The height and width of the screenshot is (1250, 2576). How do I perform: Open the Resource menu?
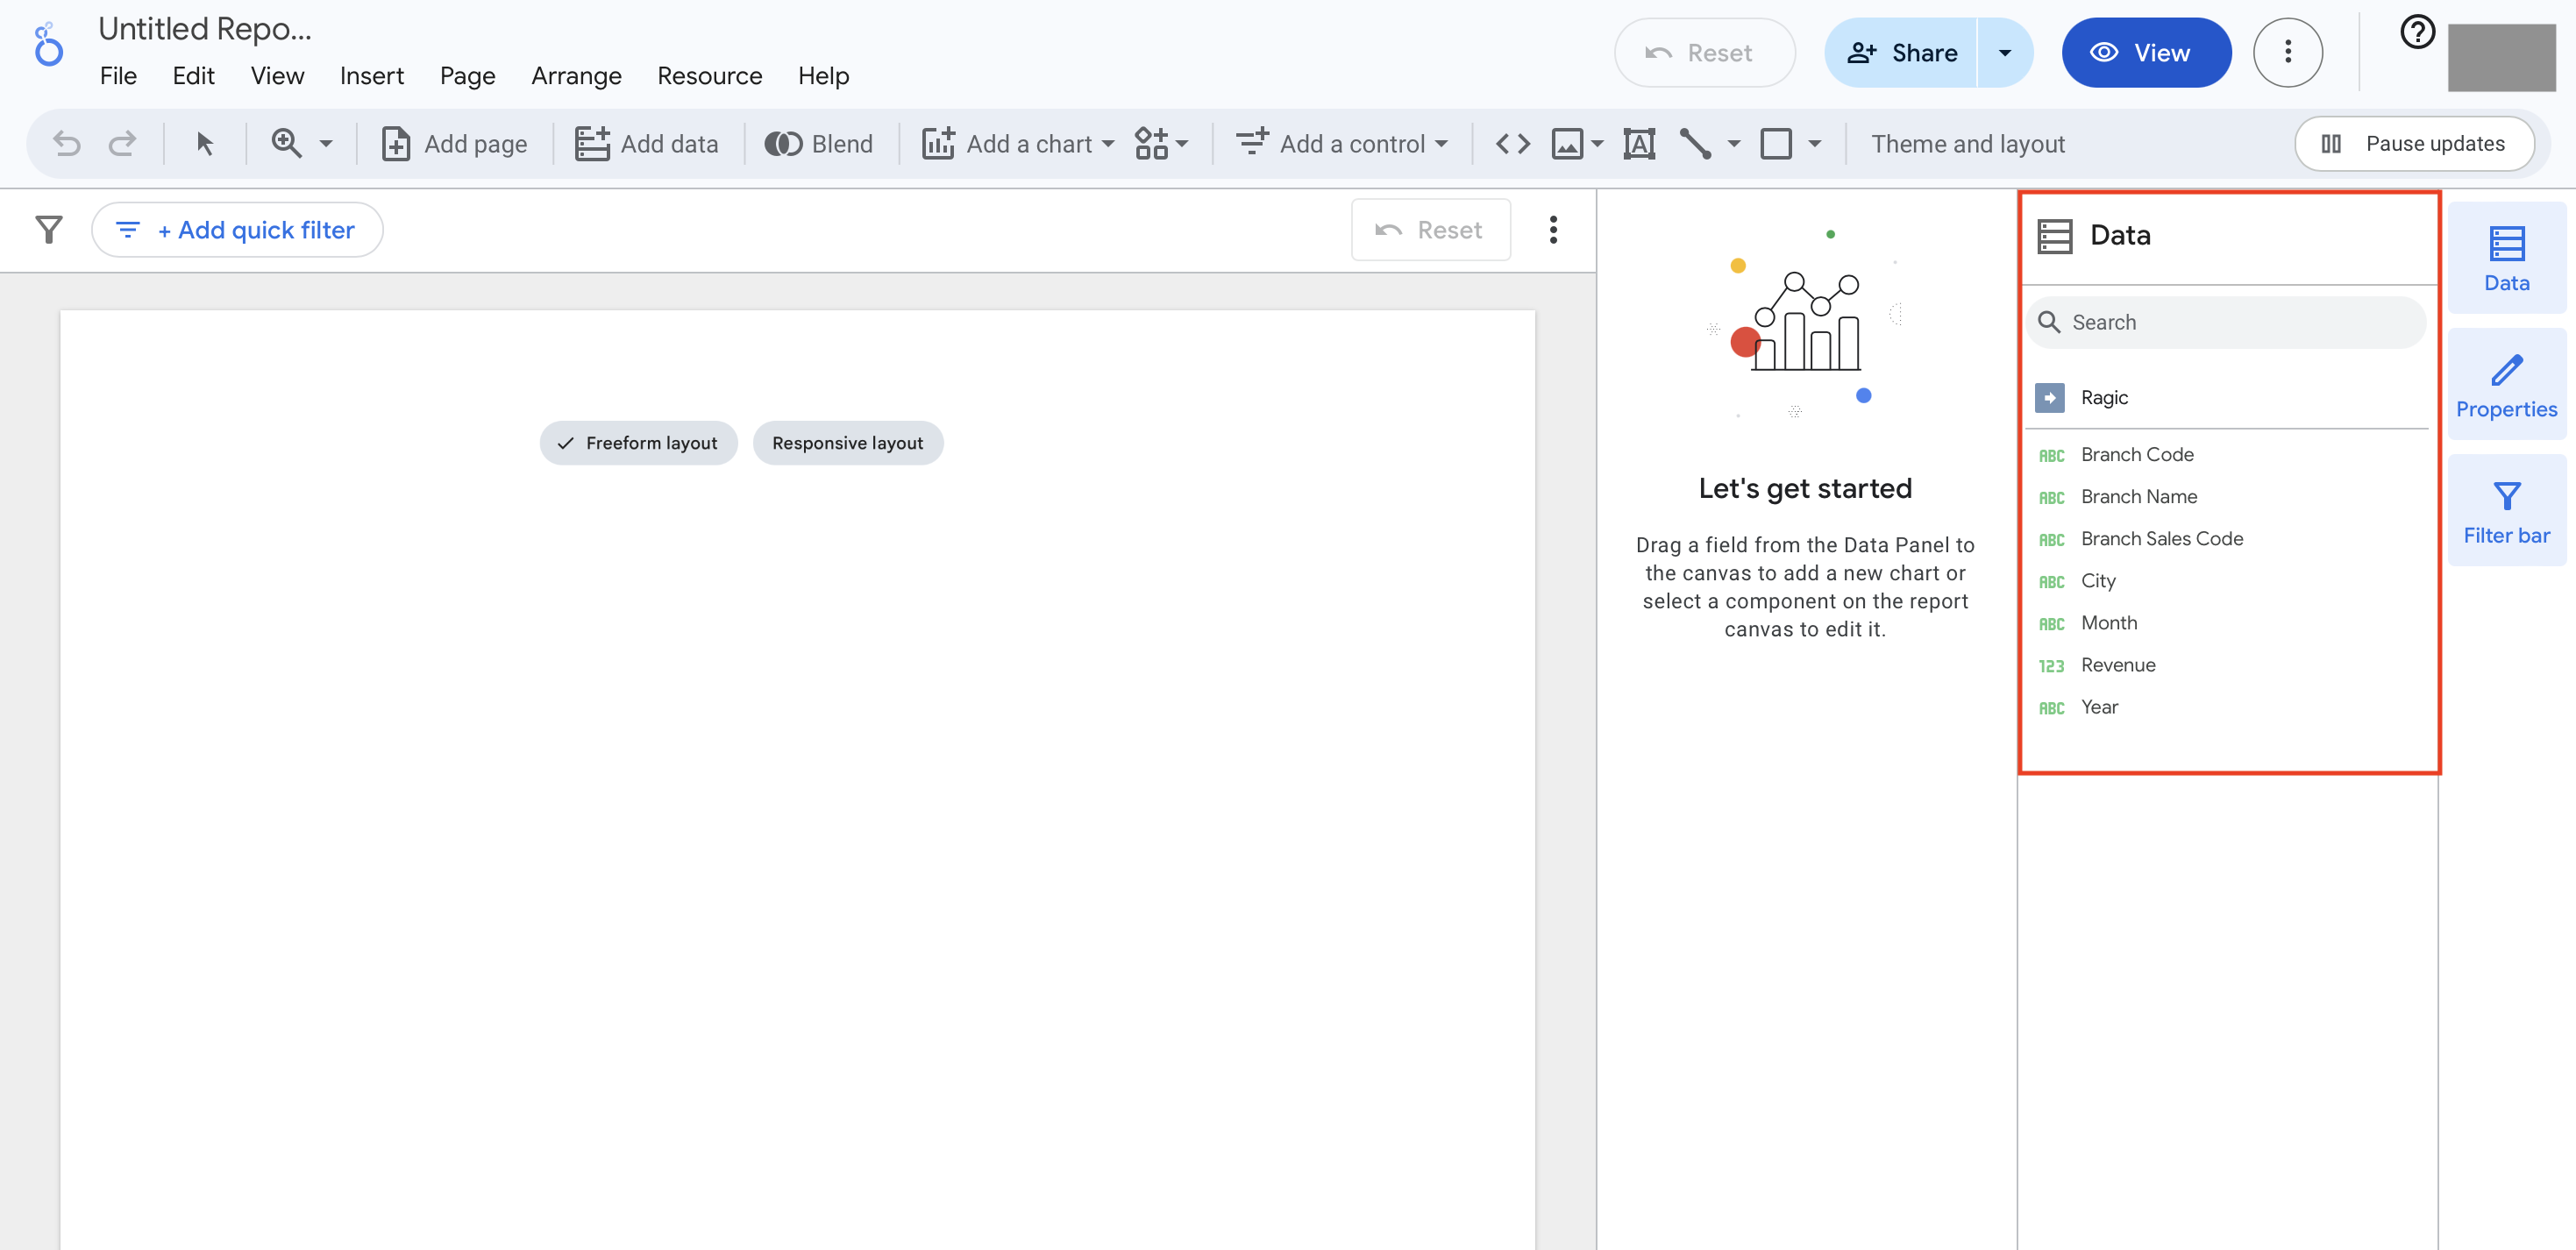709,76
